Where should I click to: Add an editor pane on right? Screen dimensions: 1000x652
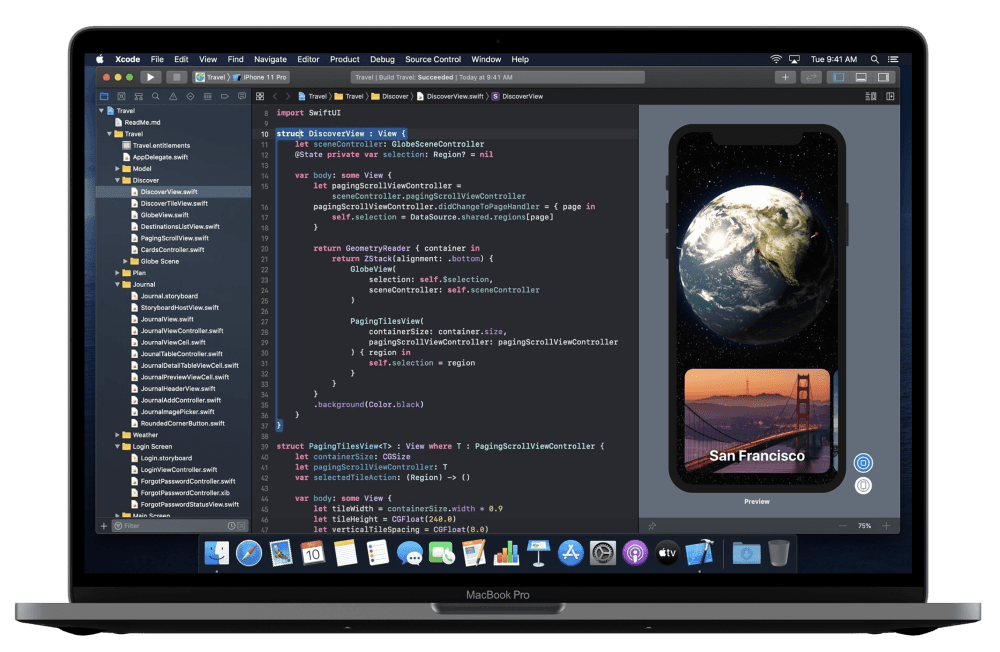890,96
